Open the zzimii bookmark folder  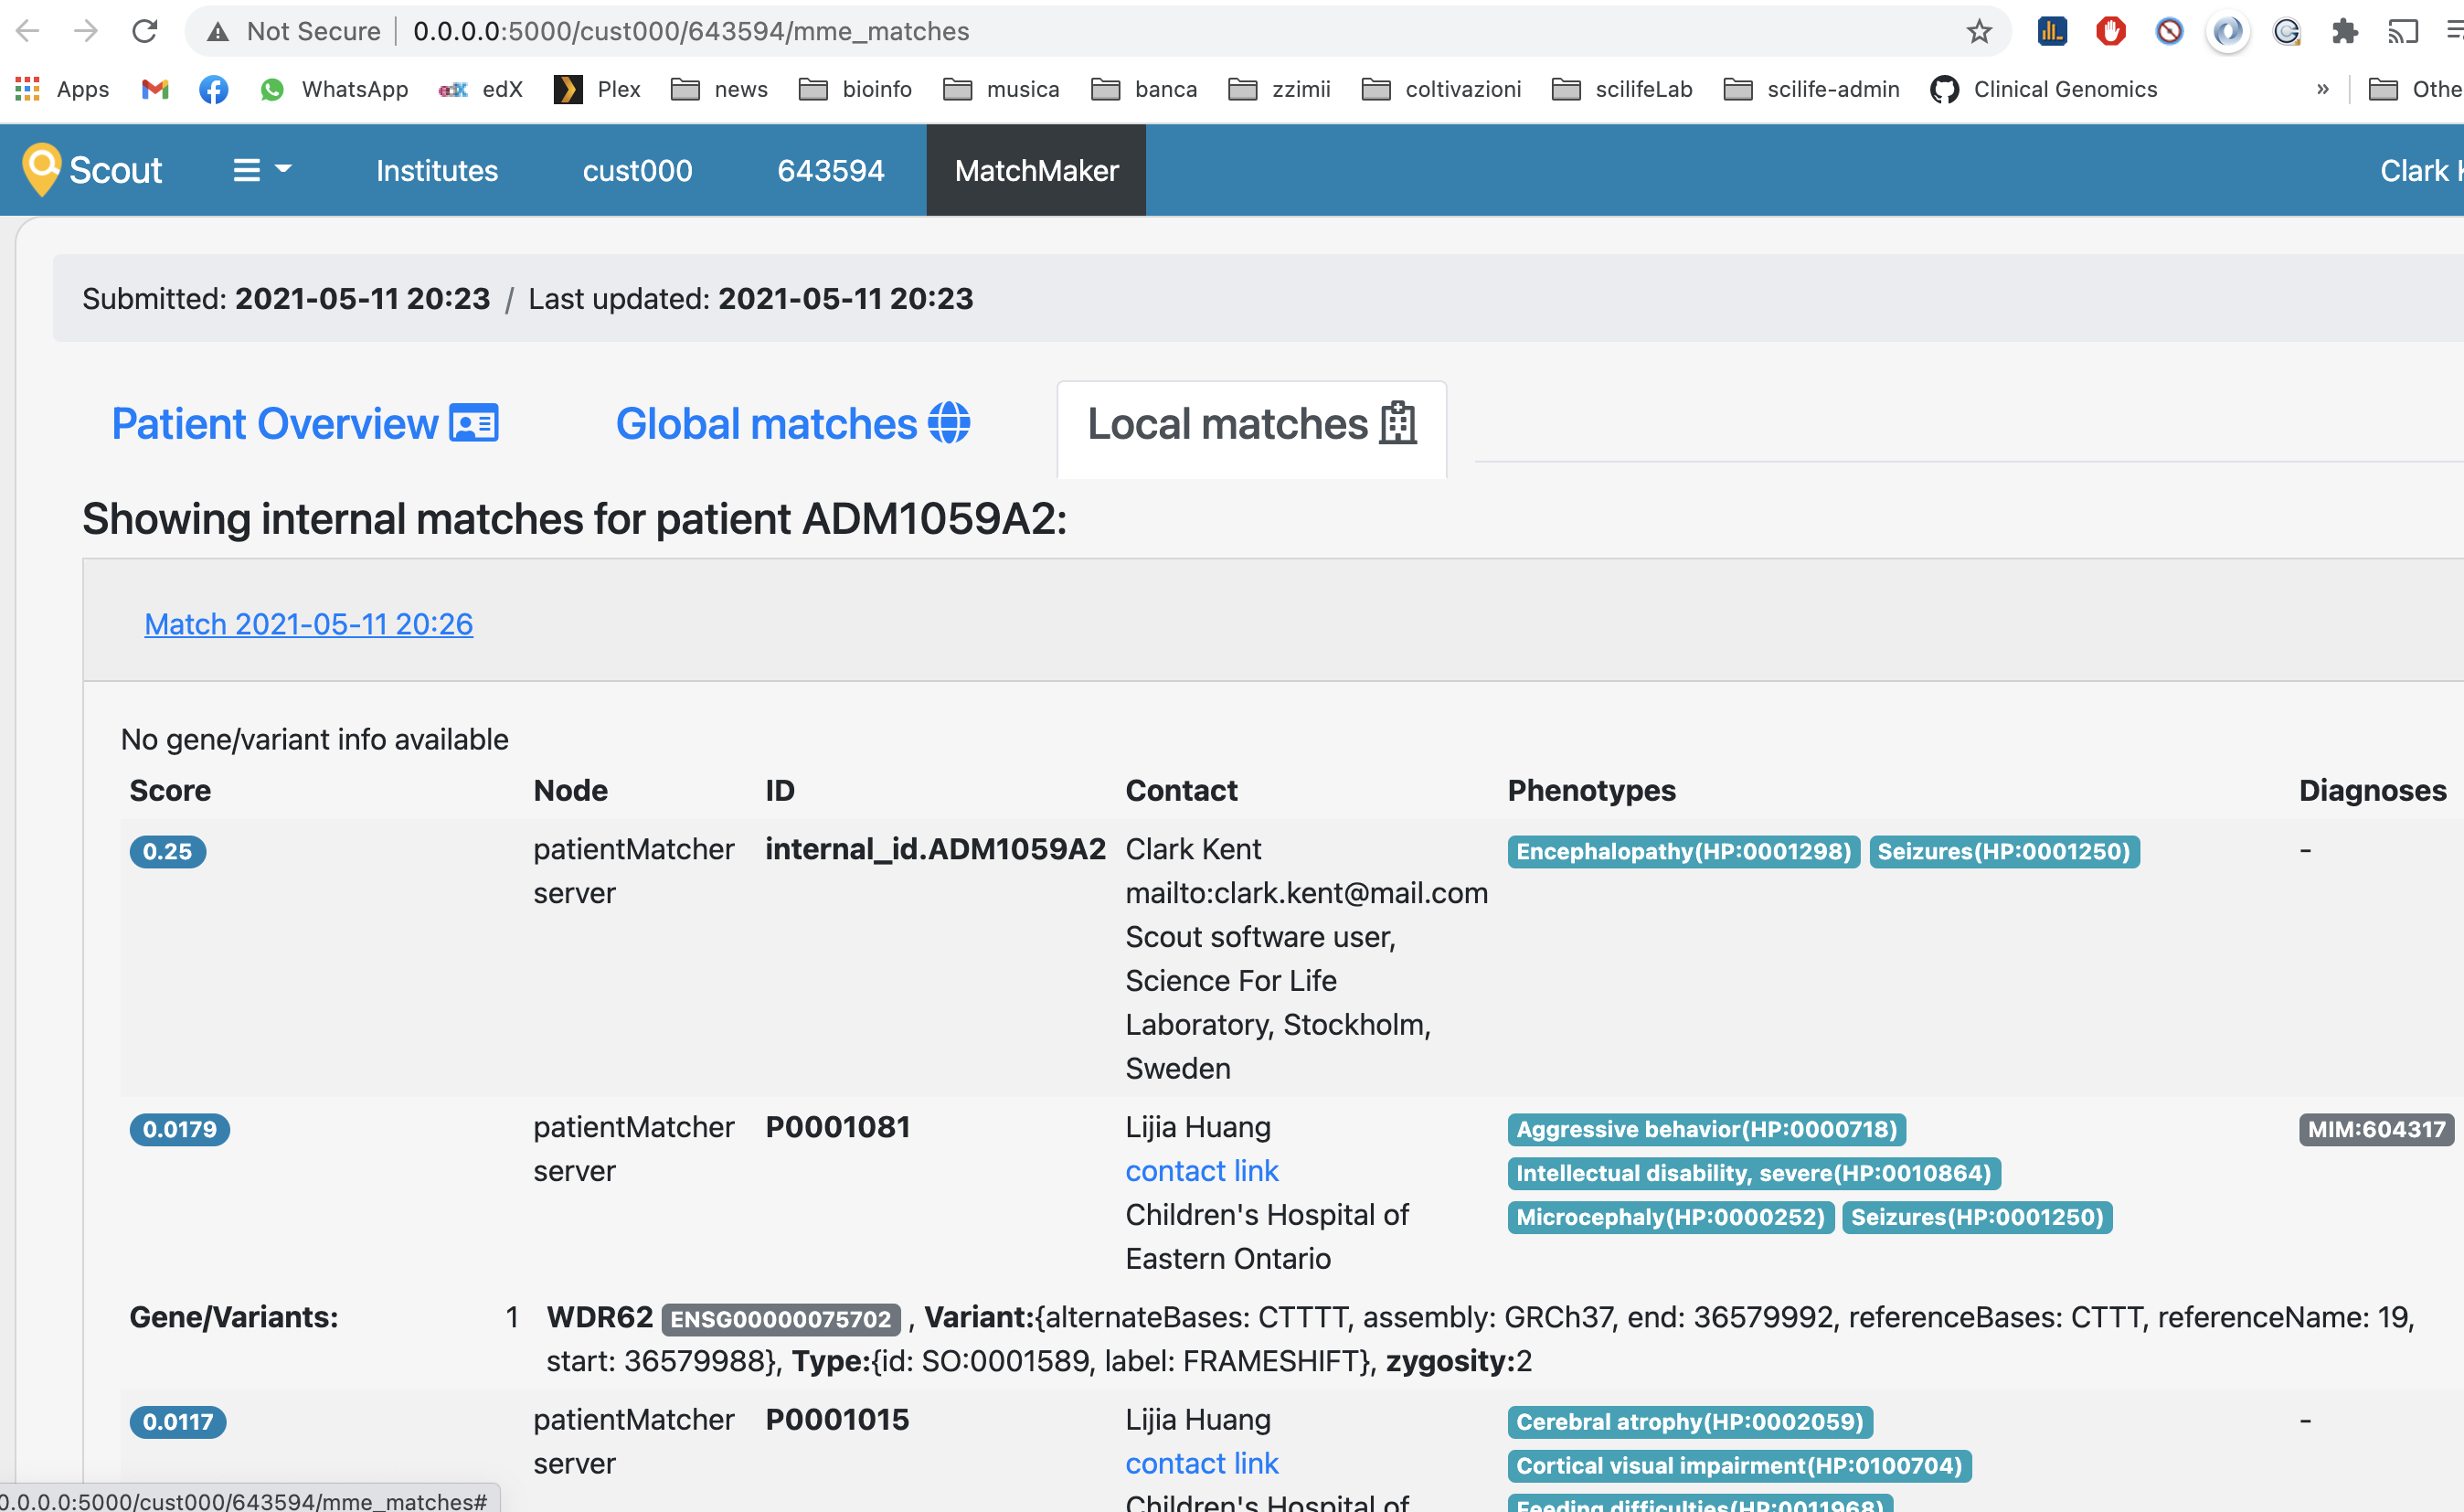tap(1279, 89)
